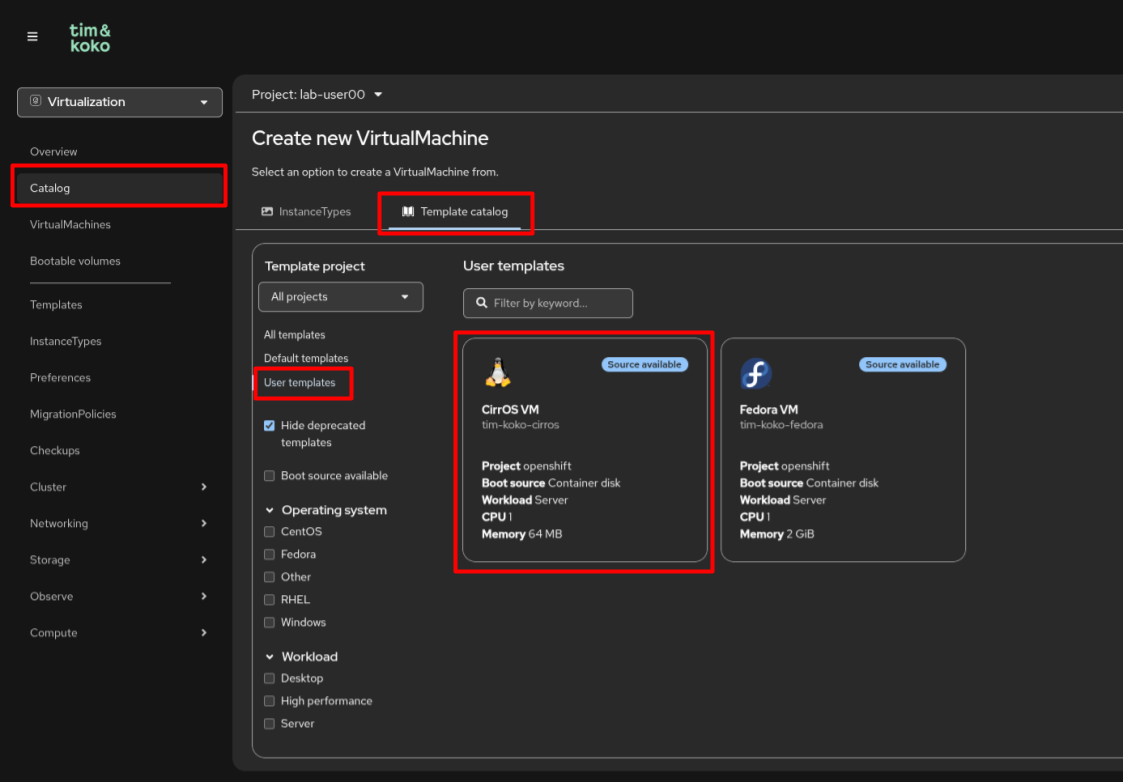Check the Fedora operating system filter
The image size is (1123, 782).
click(269, 554)
